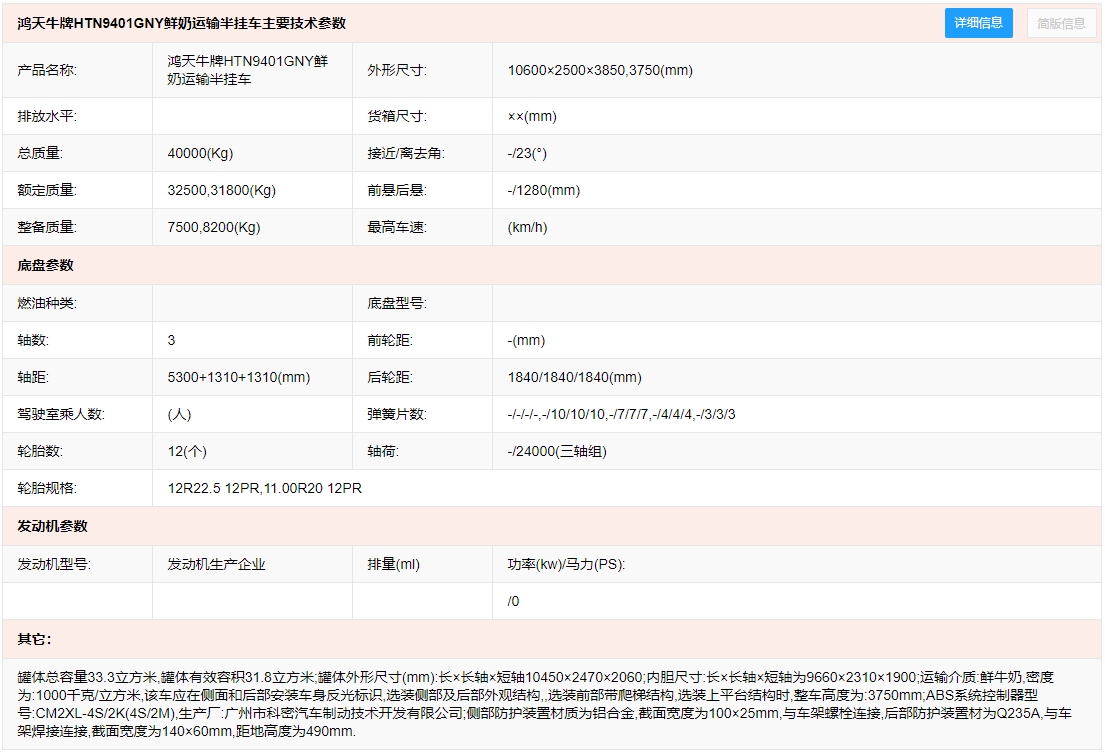Click the 功率(kw)/马力(PS) cell
Screen dimensions: 1105x754
click(x=566, y=564)
